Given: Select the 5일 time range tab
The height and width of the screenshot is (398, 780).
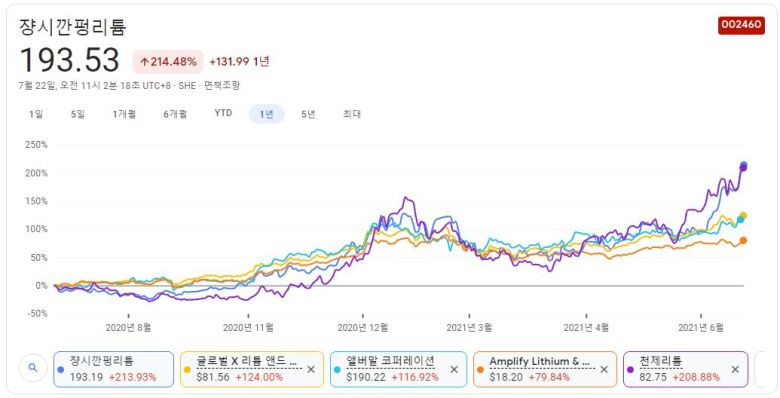Looking at the screenshot, I should (78, 114).
